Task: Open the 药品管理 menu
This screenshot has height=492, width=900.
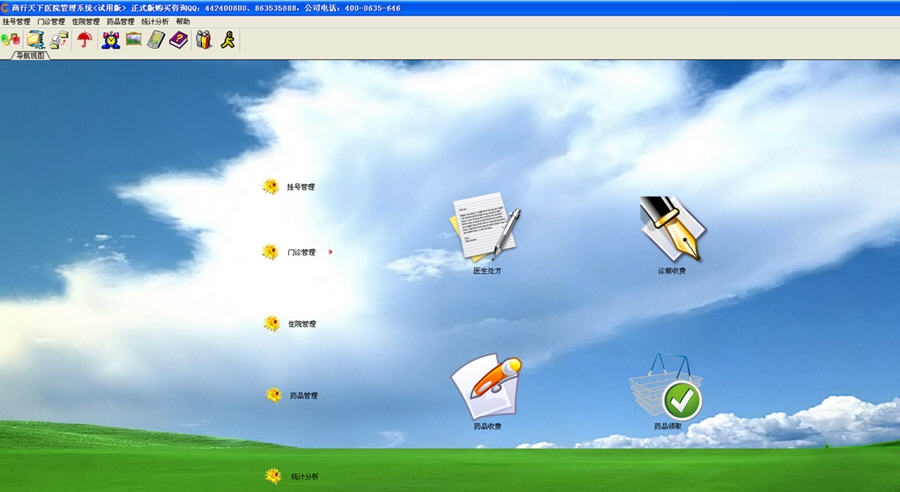Action: pyautogui.click(x=121, y=22)
